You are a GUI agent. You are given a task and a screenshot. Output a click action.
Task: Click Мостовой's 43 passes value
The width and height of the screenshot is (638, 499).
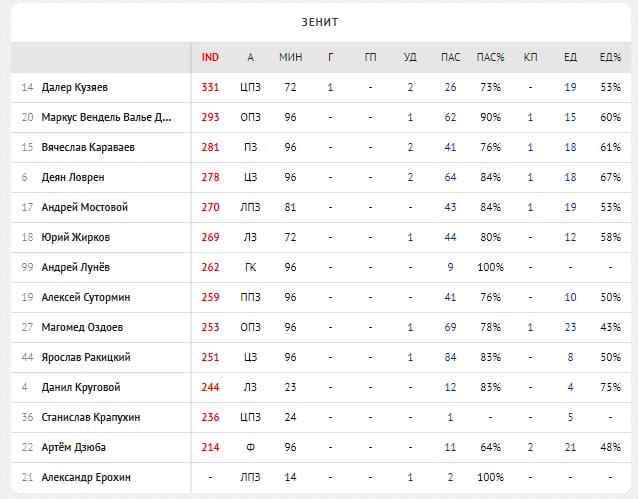[450, 208]
